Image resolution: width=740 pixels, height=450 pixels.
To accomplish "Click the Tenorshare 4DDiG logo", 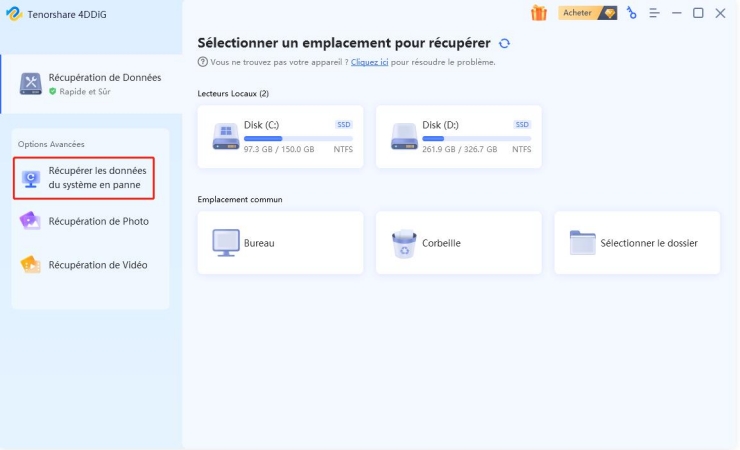I will point(14,14).
